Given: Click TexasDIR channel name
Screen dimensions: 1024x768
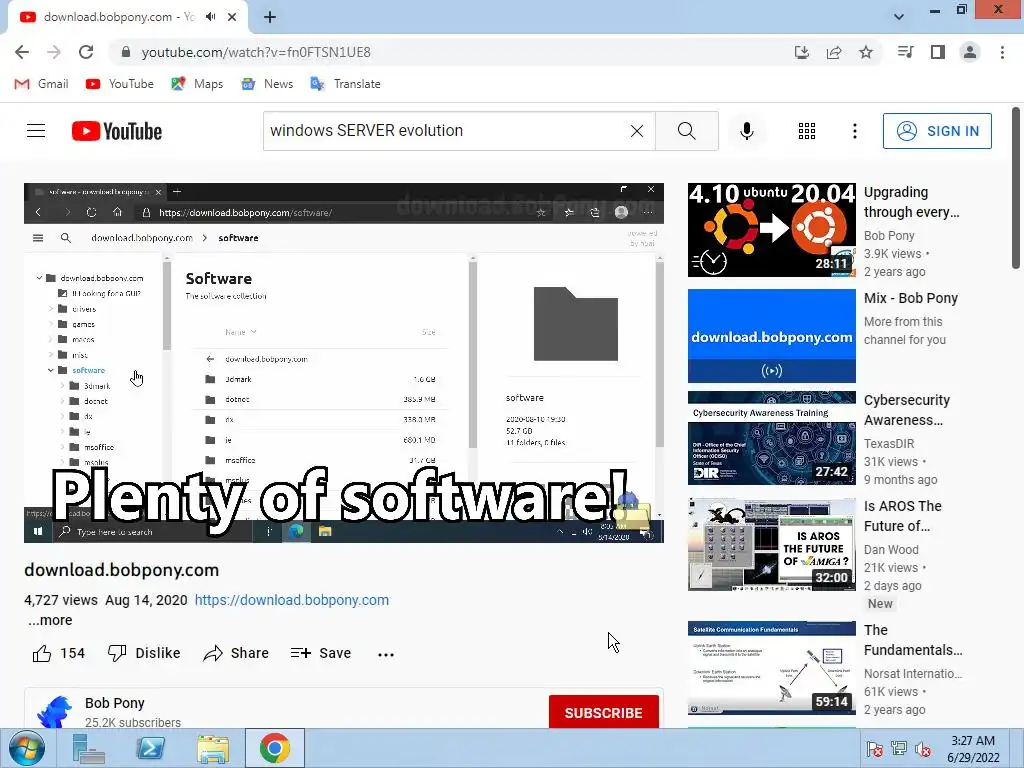Looking at the screenshot, I should [x=889, y=443].
